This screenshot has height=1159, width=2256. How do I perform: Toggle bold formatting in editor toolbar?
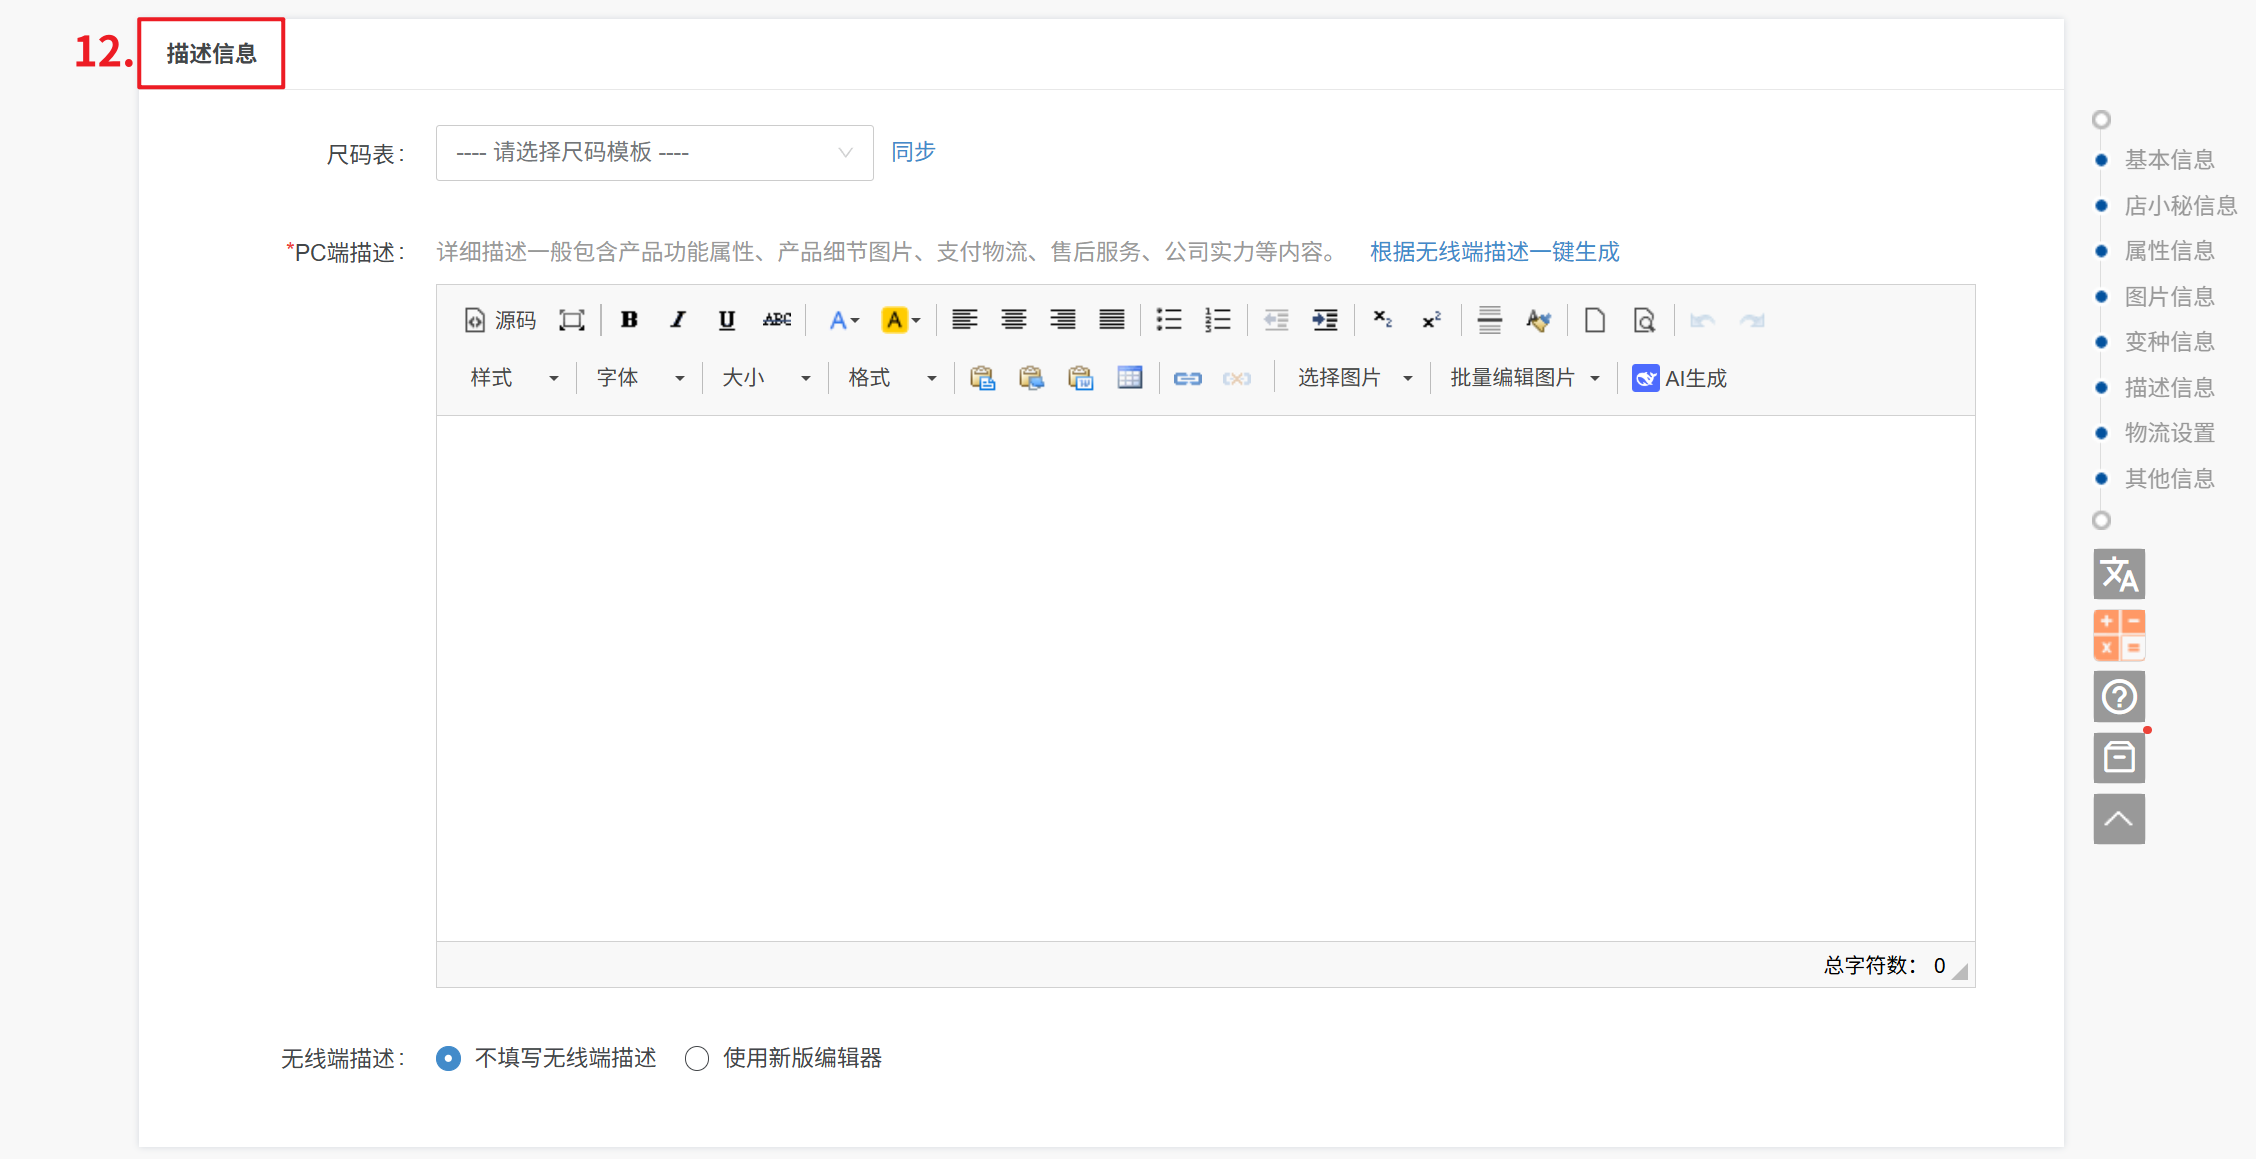tap(629, 320)
